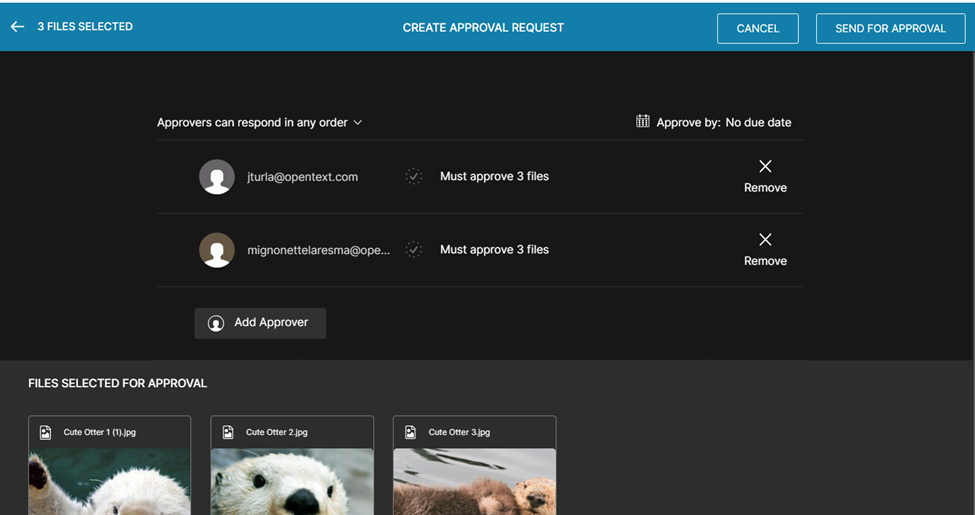
Task: Click SEND FOR APPROVAL button
Action: point(890,29)
